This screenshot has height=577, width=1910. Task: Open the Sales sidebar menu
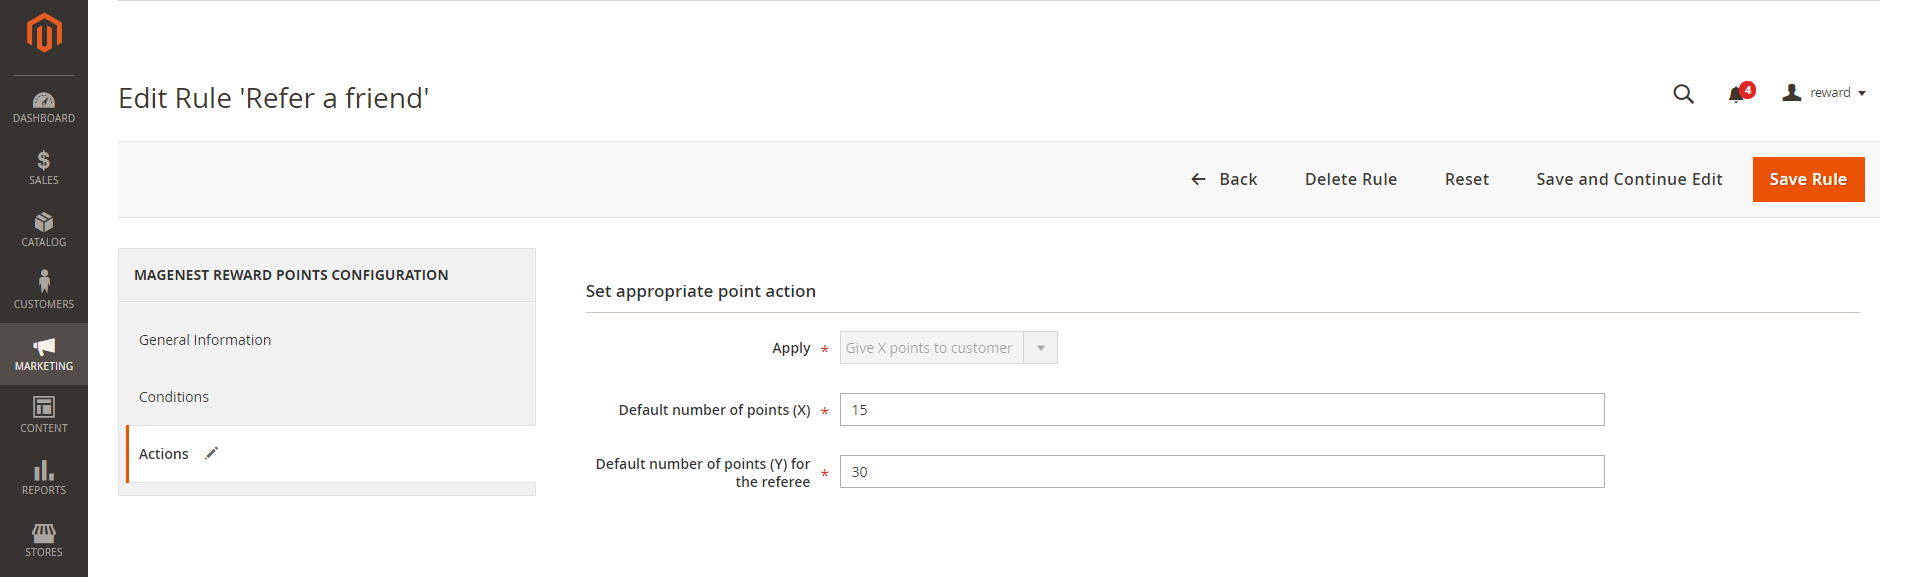click(x=44, y=168)
